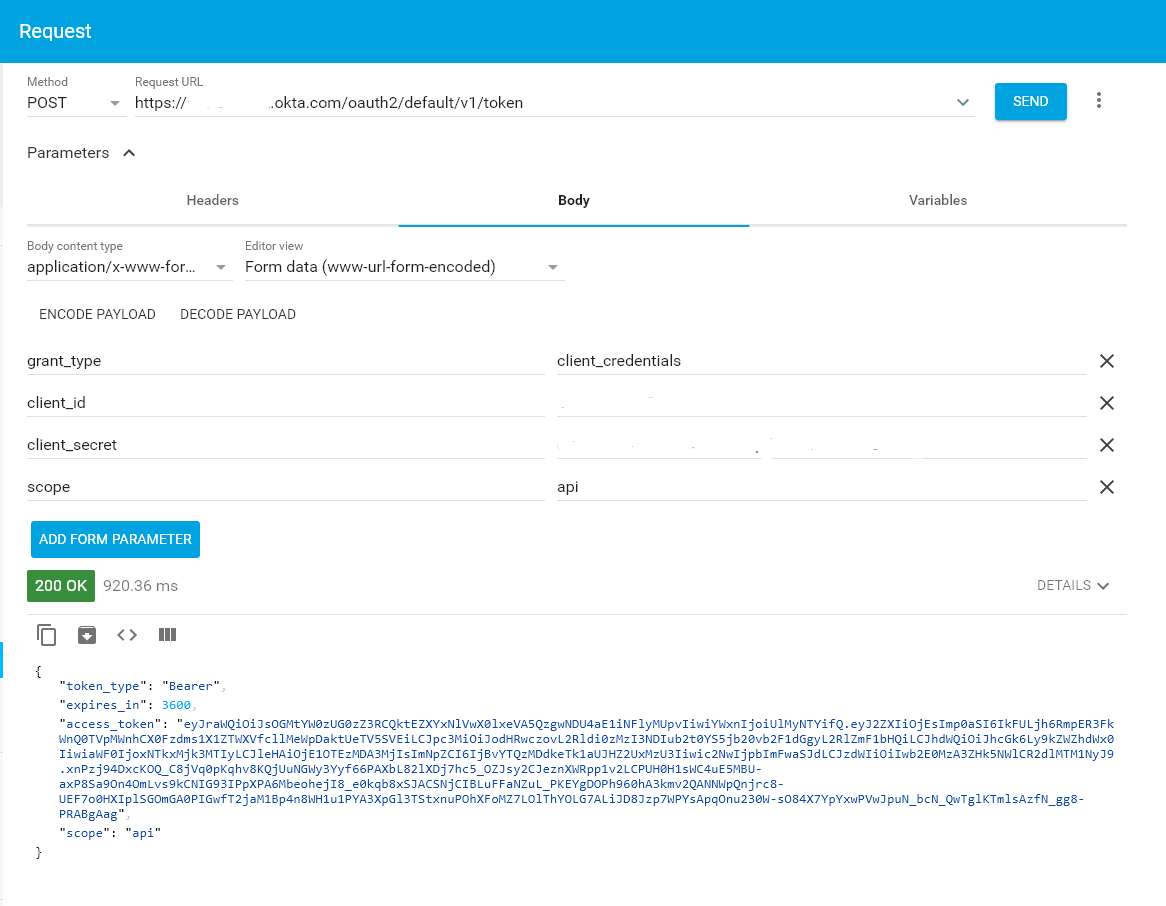
Task: Open the table view columns icon
Action: coord(167,635)
